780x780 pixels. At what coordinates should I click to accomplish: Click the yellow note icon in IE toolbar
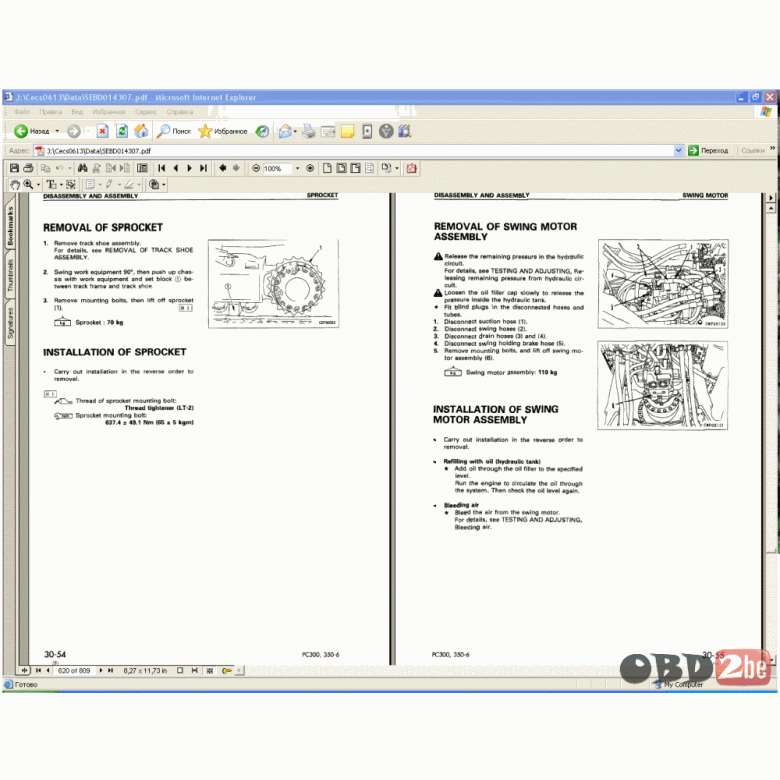pos(347,131)
